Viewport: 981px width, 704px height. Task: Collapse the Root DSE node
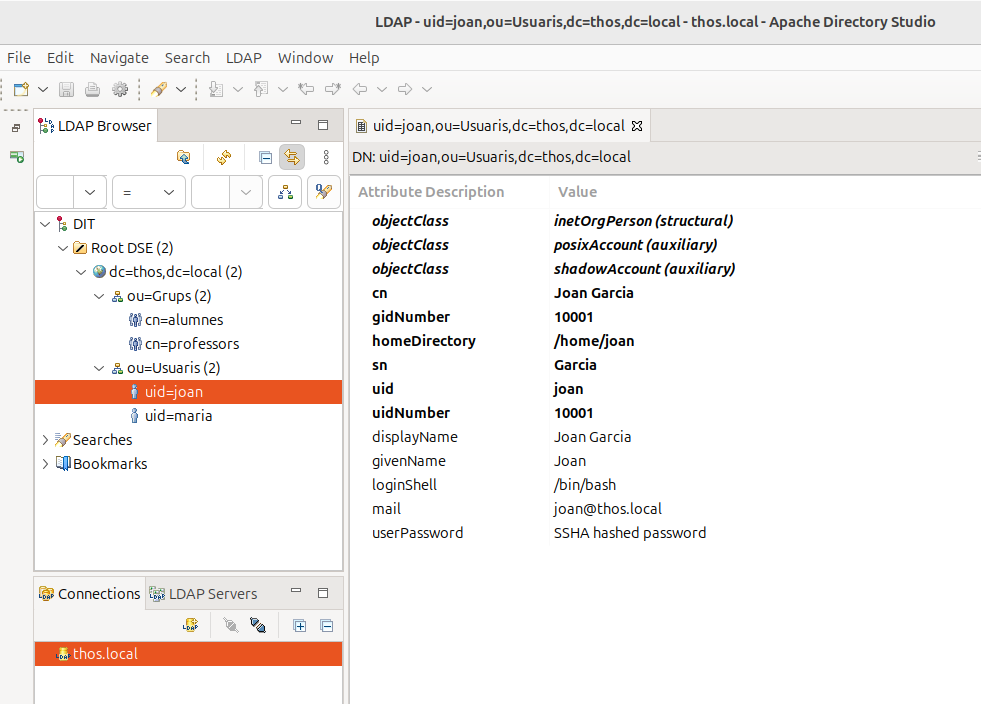coord(63,248)
